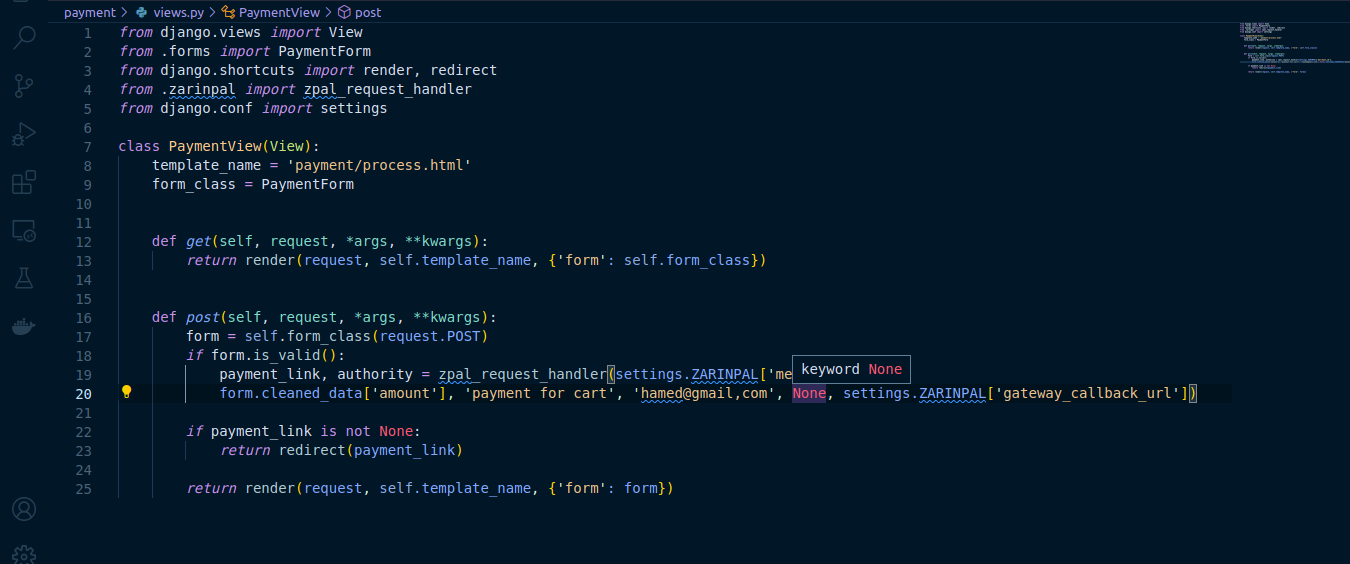Open the Run and Debug view
This screenshot has width=1350, height=564.
(x=24, y=134)
